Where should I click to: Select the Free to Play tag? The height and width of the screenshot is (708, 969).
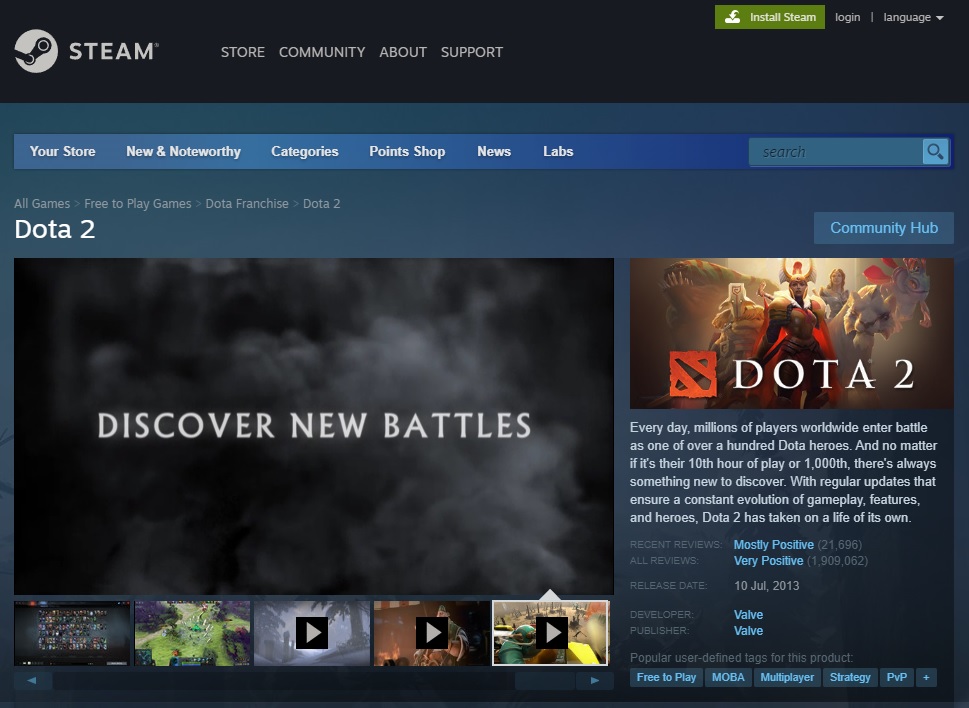[x=666, y=677]
